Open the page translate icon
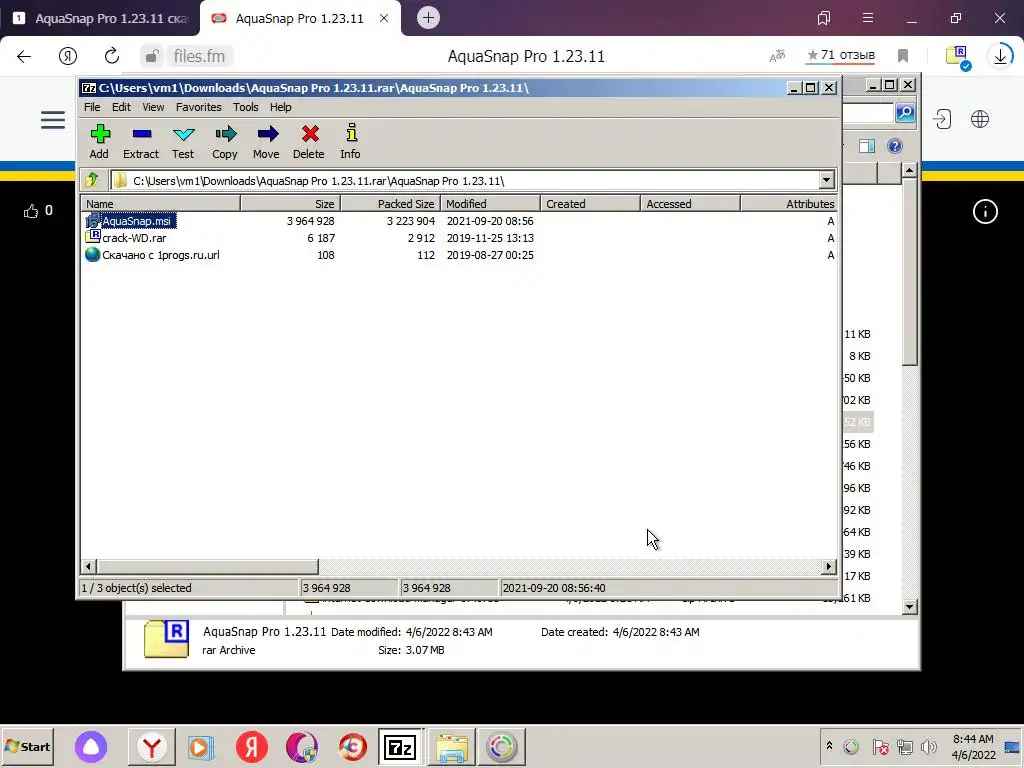1024x768 pixels. [776, 56]
